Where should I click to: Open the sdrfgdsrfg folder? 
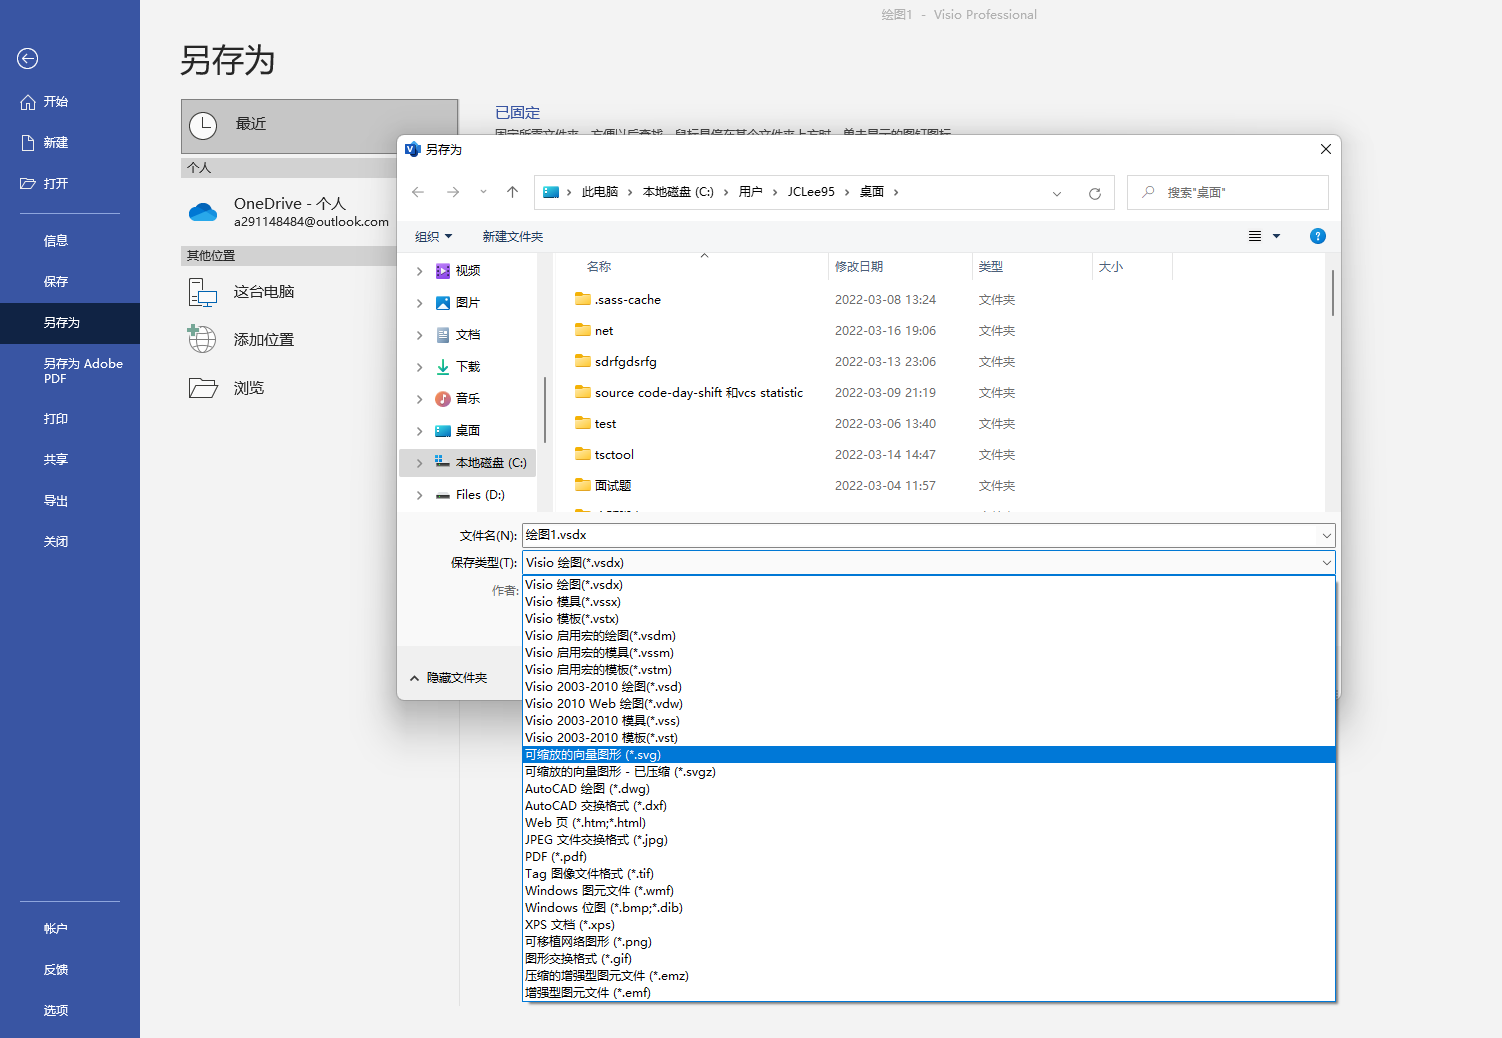(625, 361)
